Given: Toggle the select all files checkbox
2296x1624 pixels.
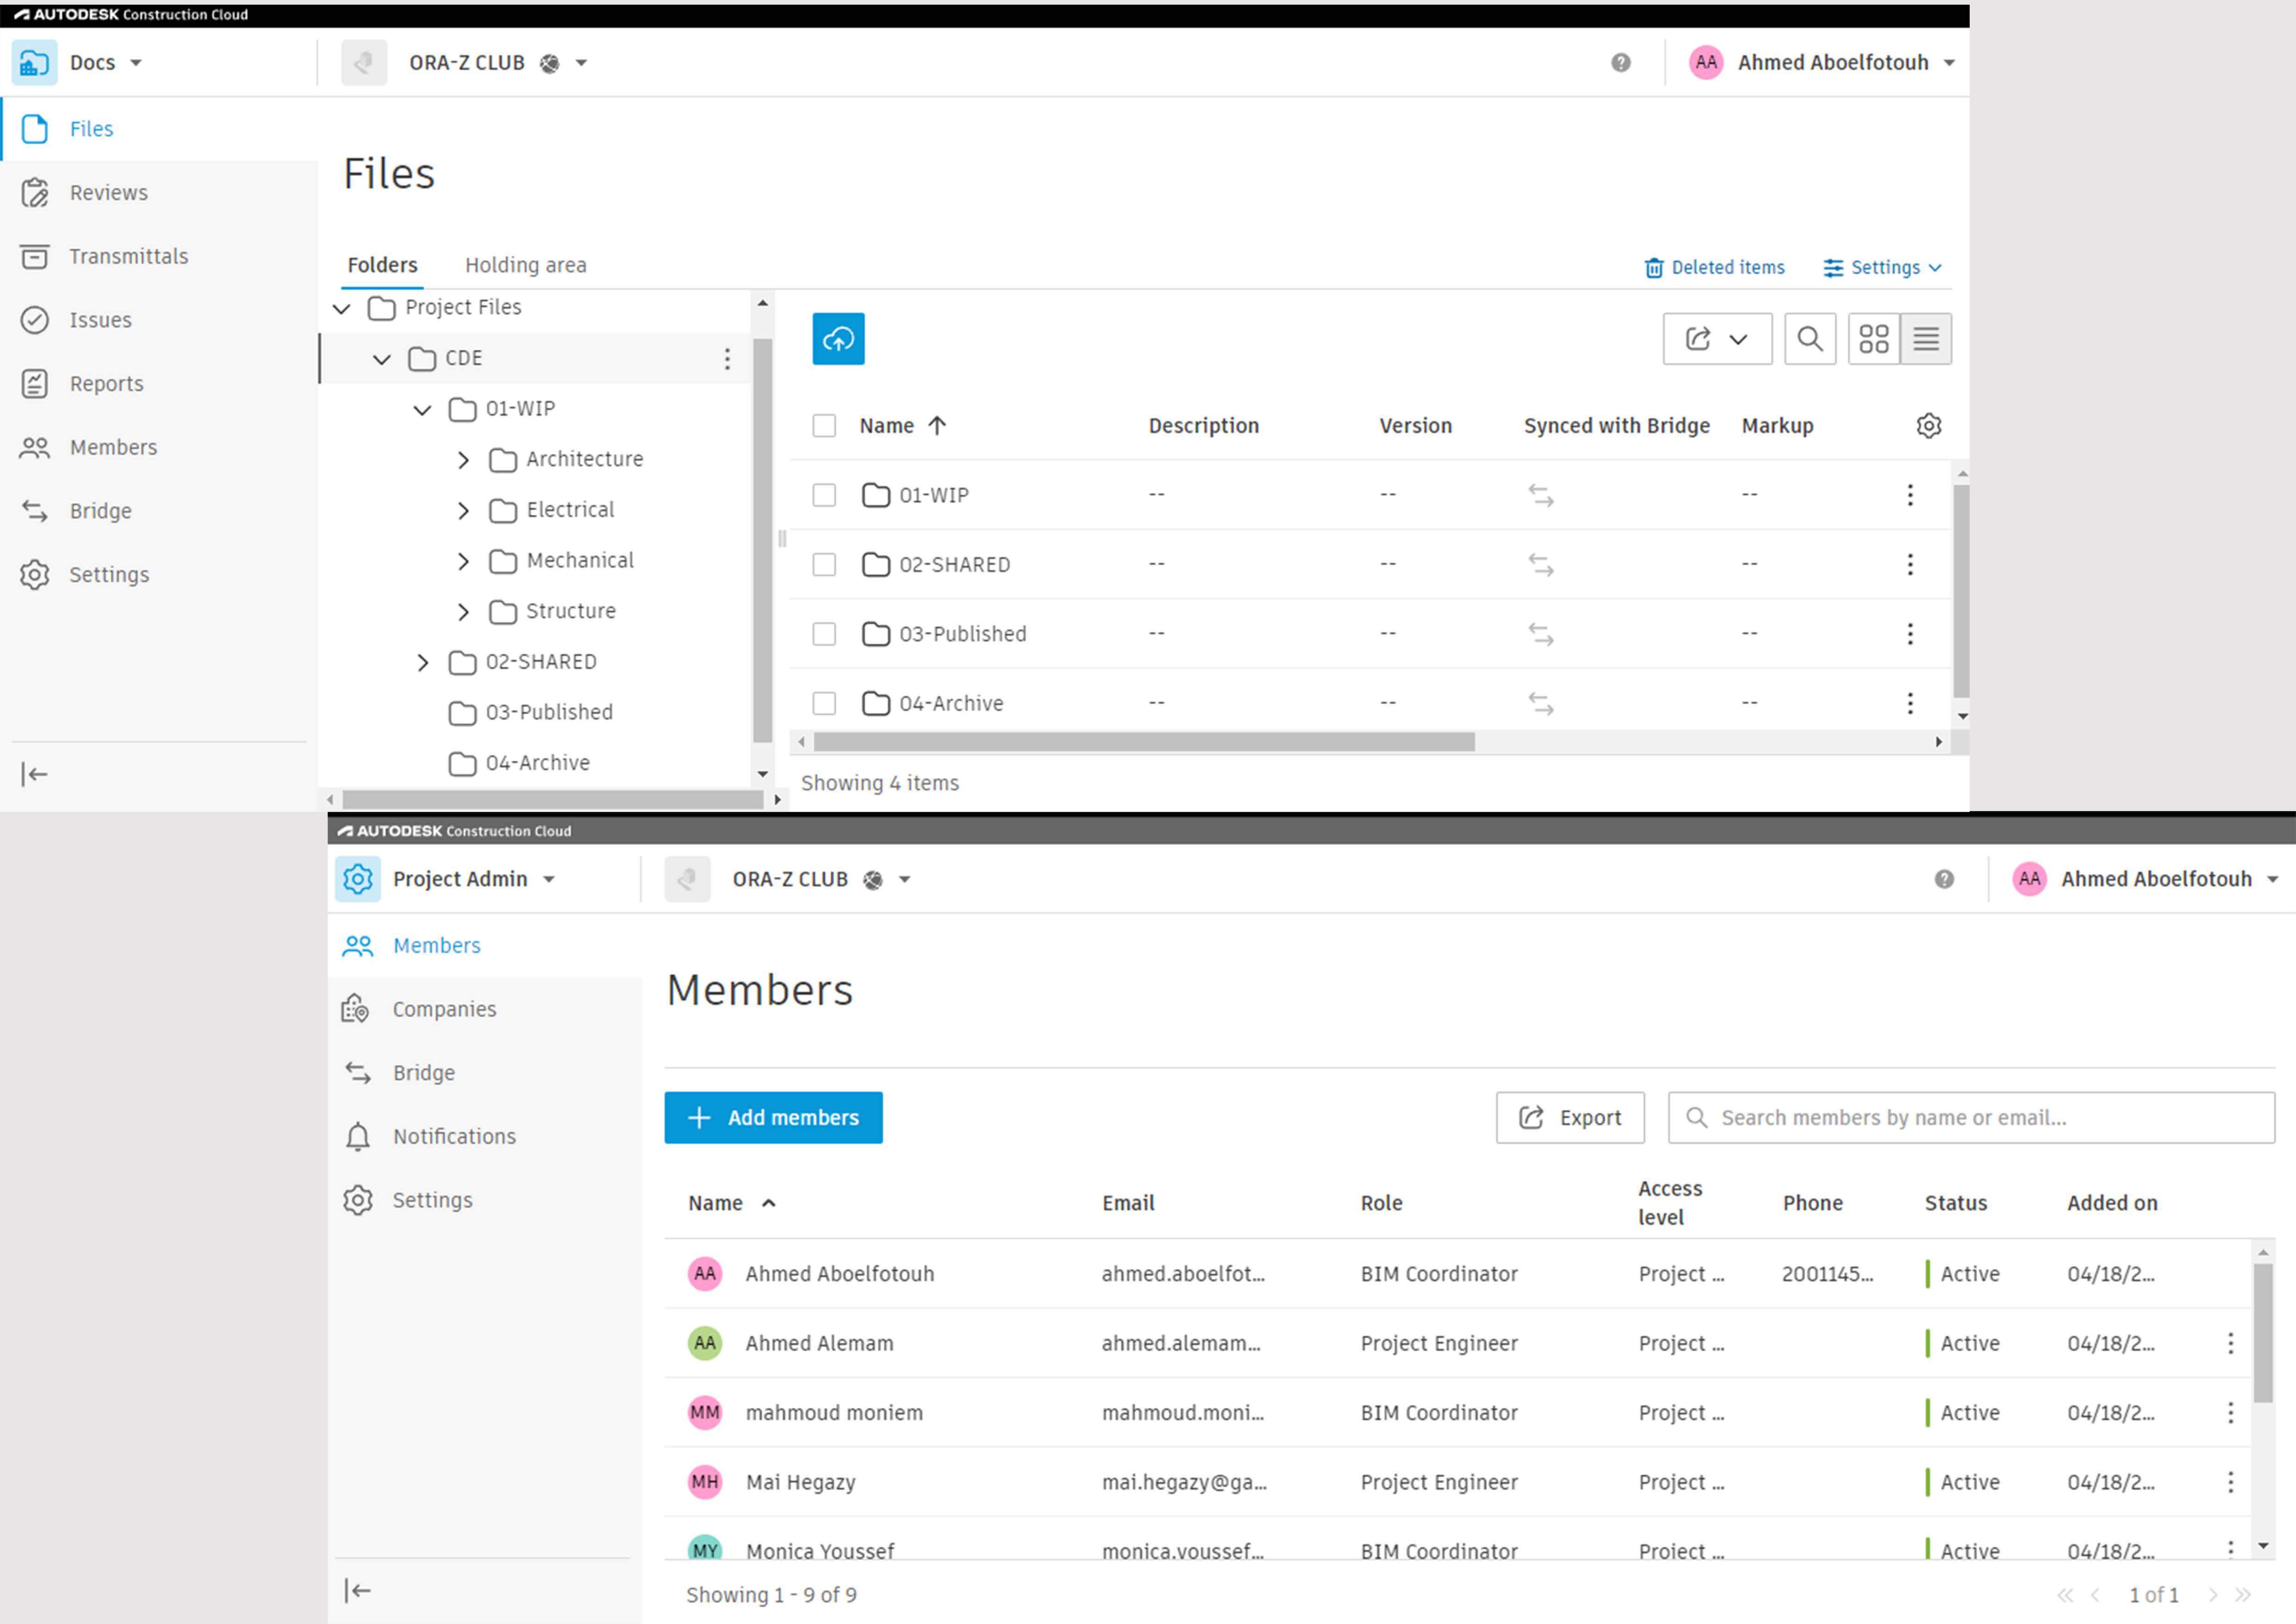Looking at the screenshot, I should (x=824, y=426).
